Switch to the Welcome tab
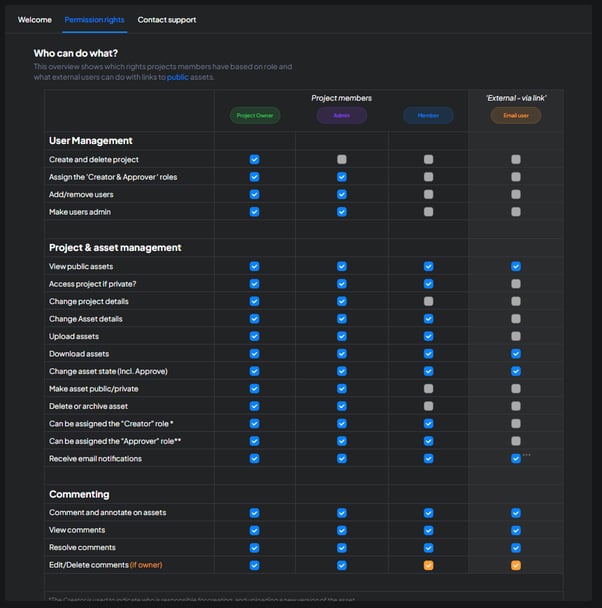The height and width of the screenshot is (608, 602). pyautogui.click(x=34, y=20)
